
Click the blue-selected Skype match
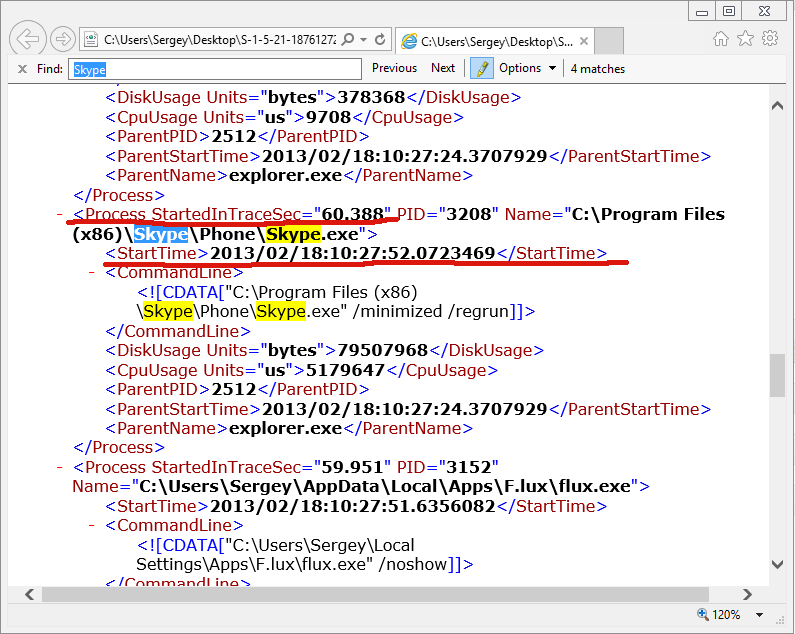tap(161, 234)
